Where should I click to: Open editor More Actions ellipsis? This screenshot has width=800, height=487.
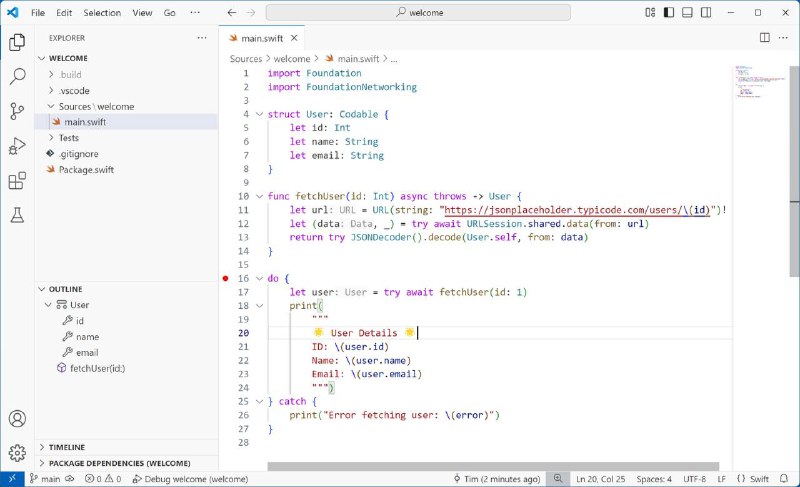click(783, 38)
